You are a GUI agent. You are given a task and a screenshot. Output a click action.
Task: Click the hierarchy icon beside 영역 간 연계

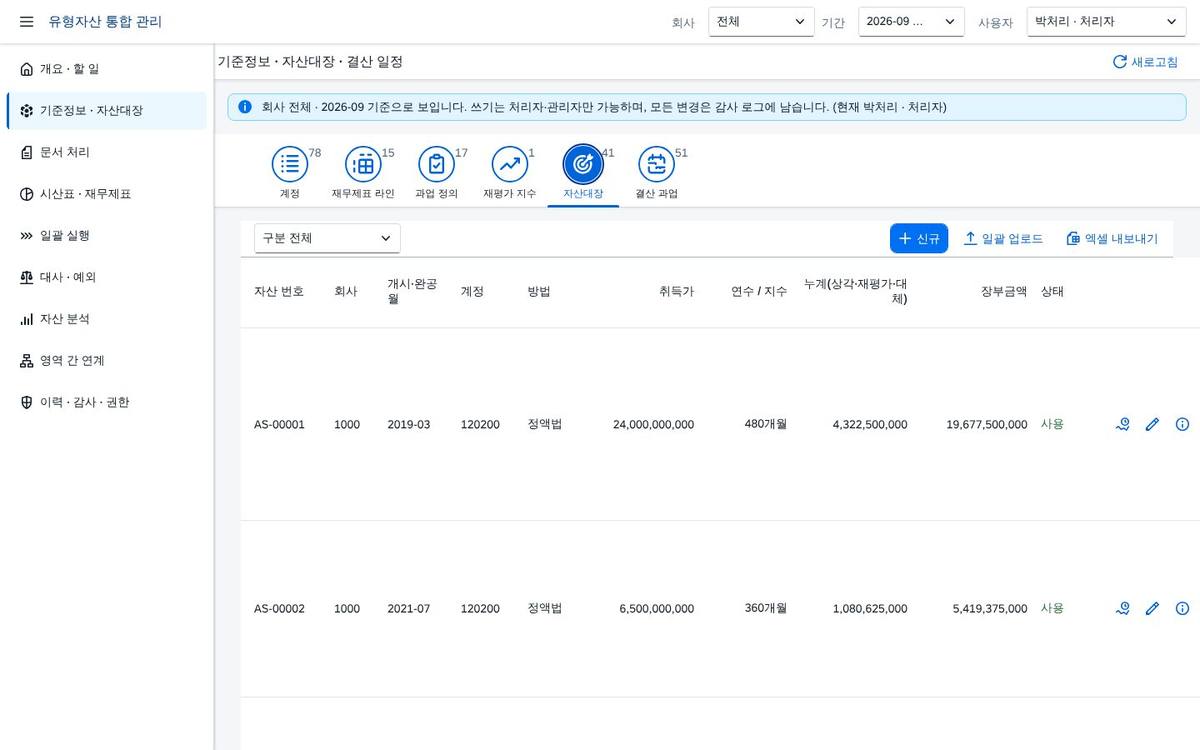[27, 361]
